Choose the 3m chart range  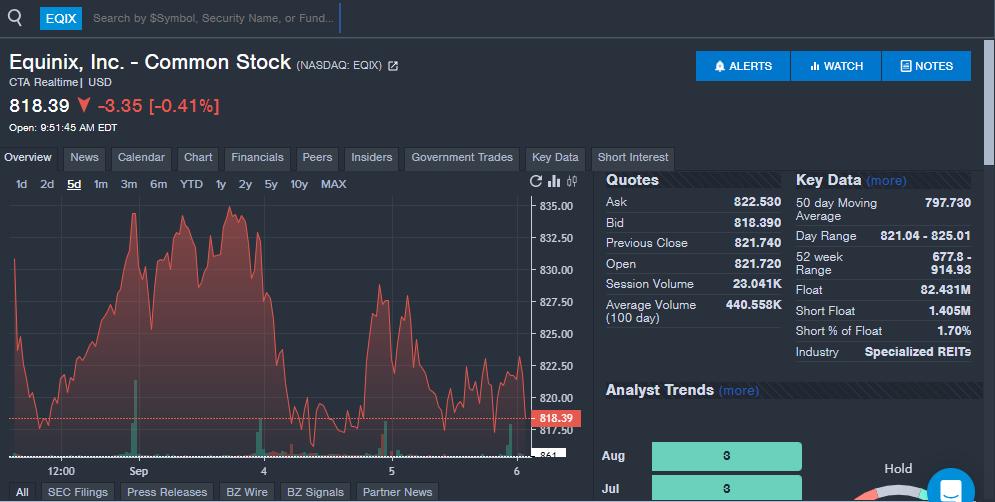[129, 184]
